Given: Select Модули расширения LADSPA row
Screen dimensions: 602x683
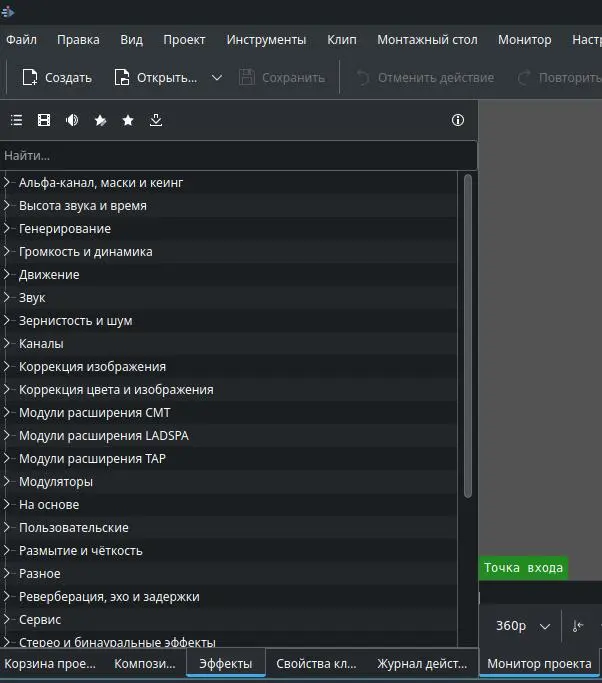Looking at the screenshot, I should pos(229,436).
